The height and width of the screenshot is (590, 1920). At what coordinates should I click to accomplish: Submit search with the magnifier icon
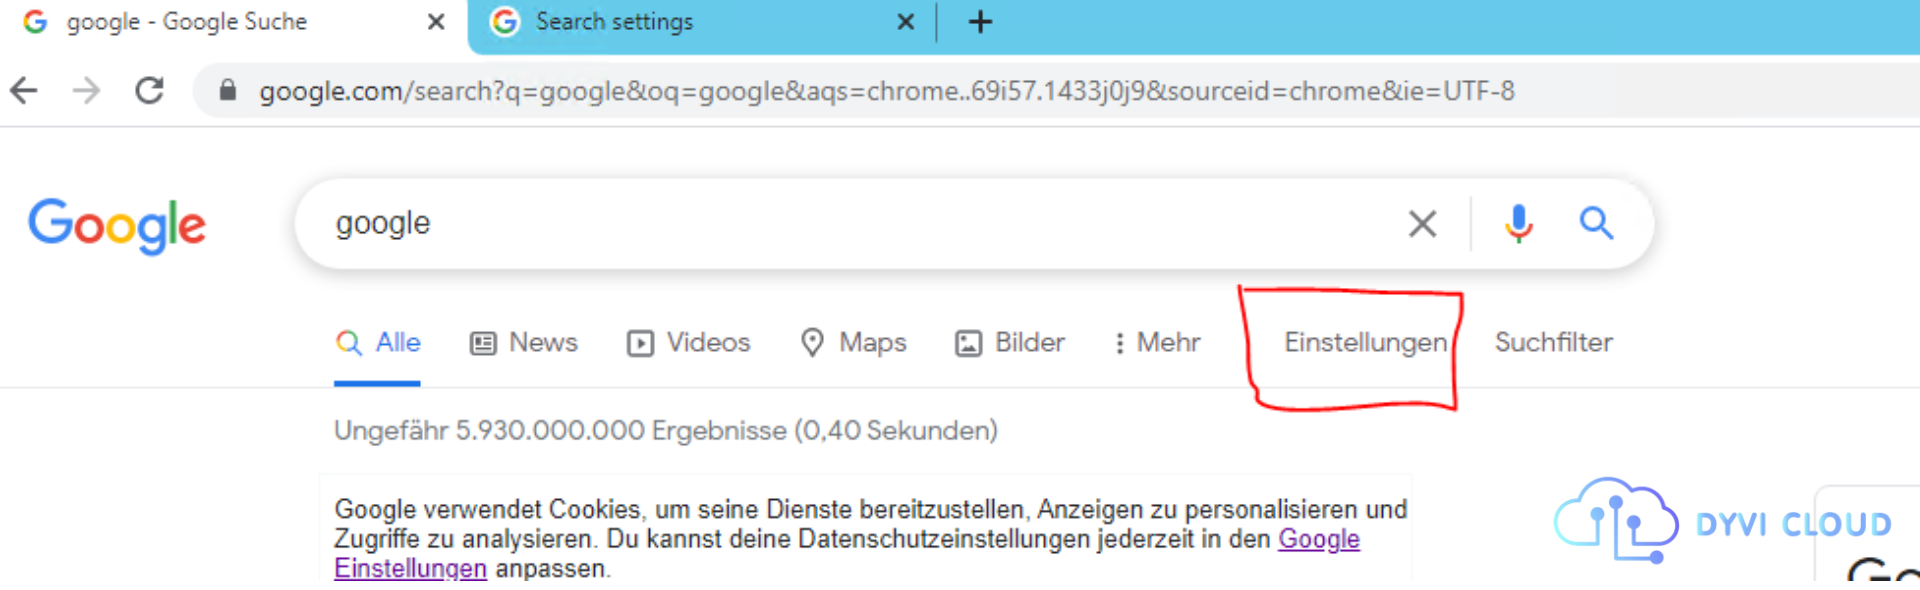coord(1596,223)
